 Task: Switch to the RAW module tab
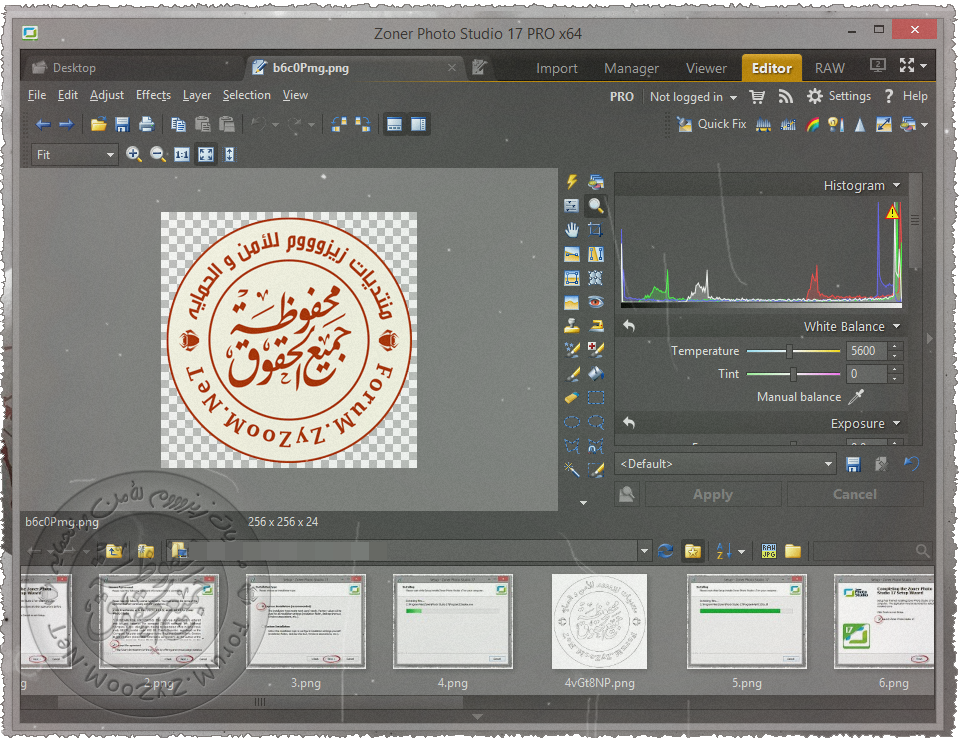click(x=830, y=68)
